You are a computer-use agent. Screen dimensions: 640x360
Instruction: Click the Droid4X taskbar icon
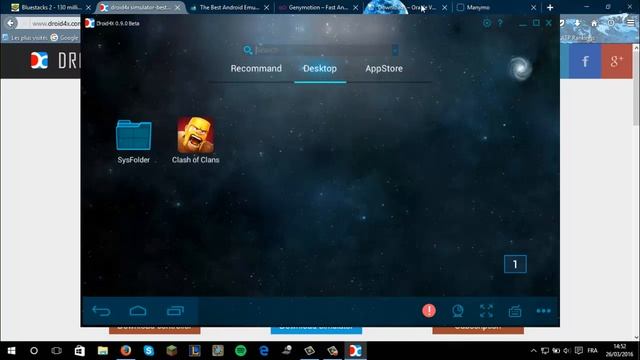(356, 351)
